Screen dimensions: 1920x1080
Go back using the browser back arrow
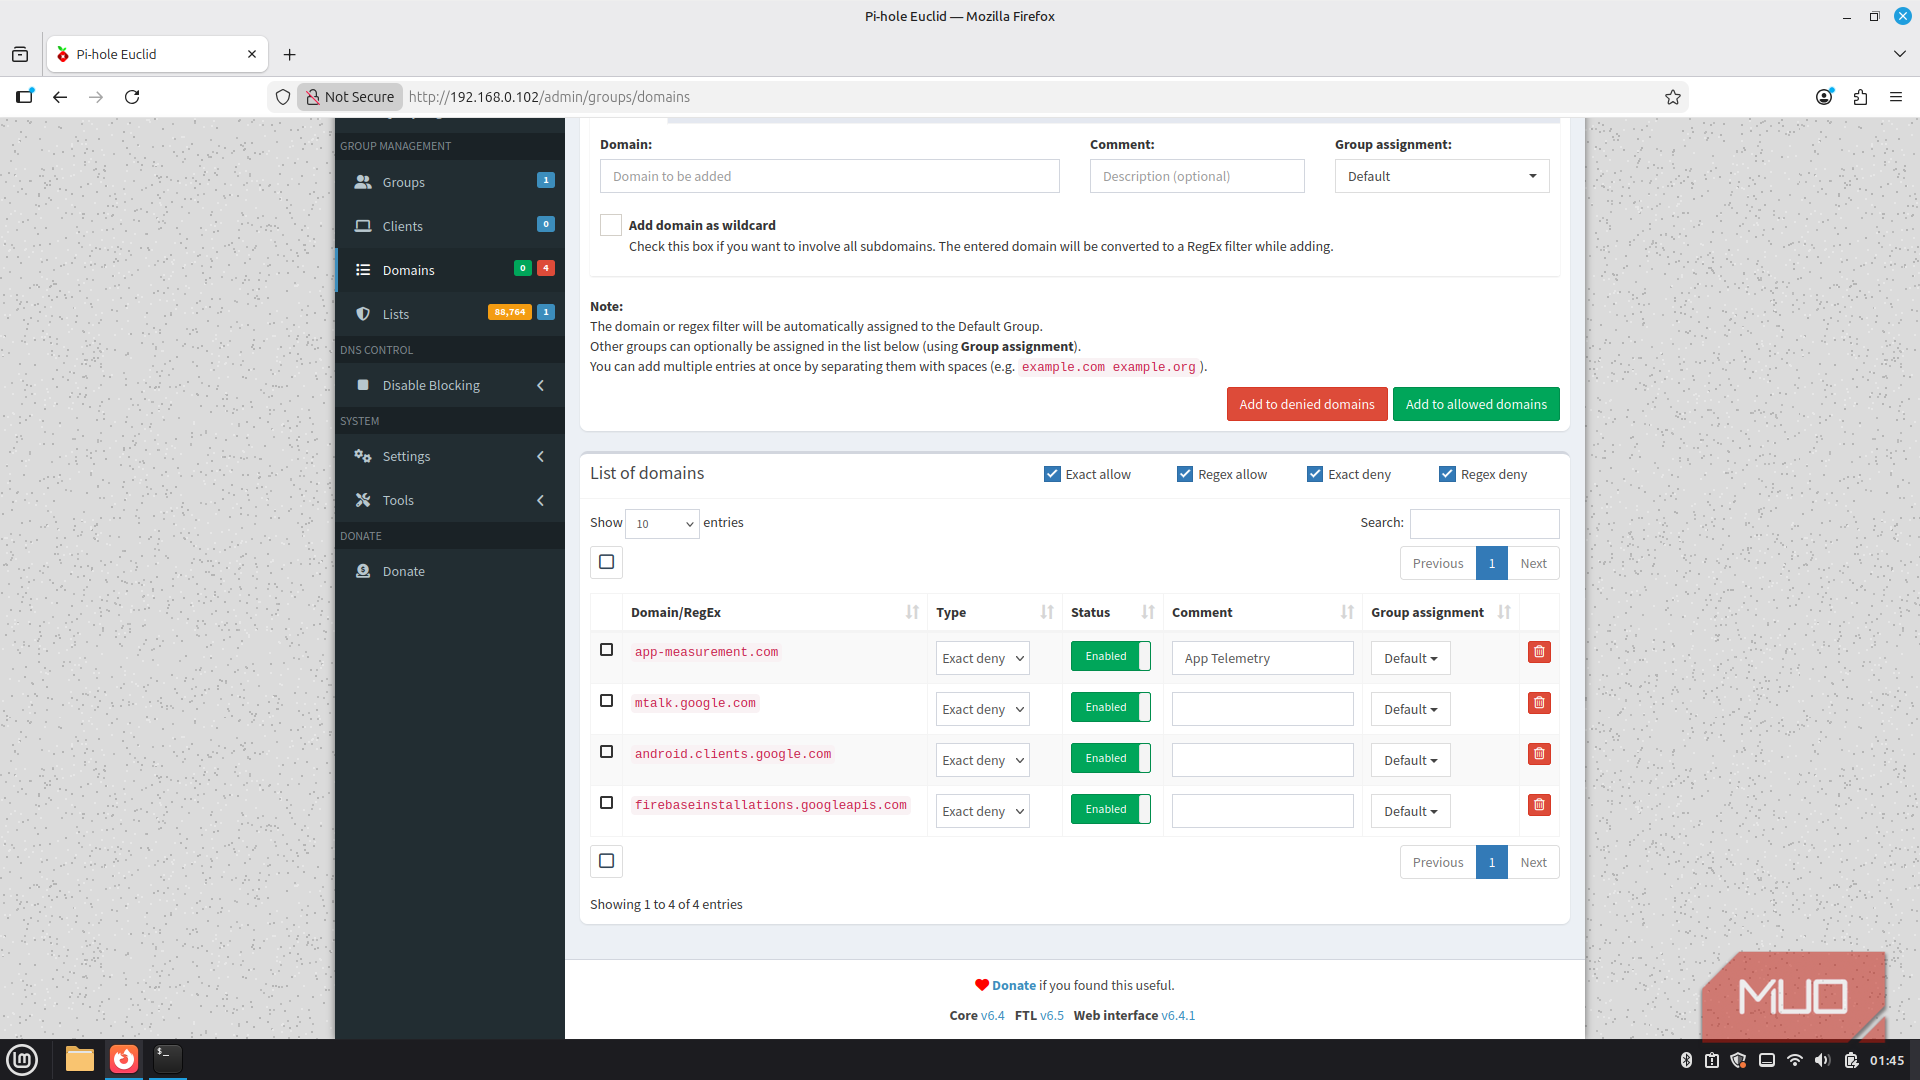point(60,97)
